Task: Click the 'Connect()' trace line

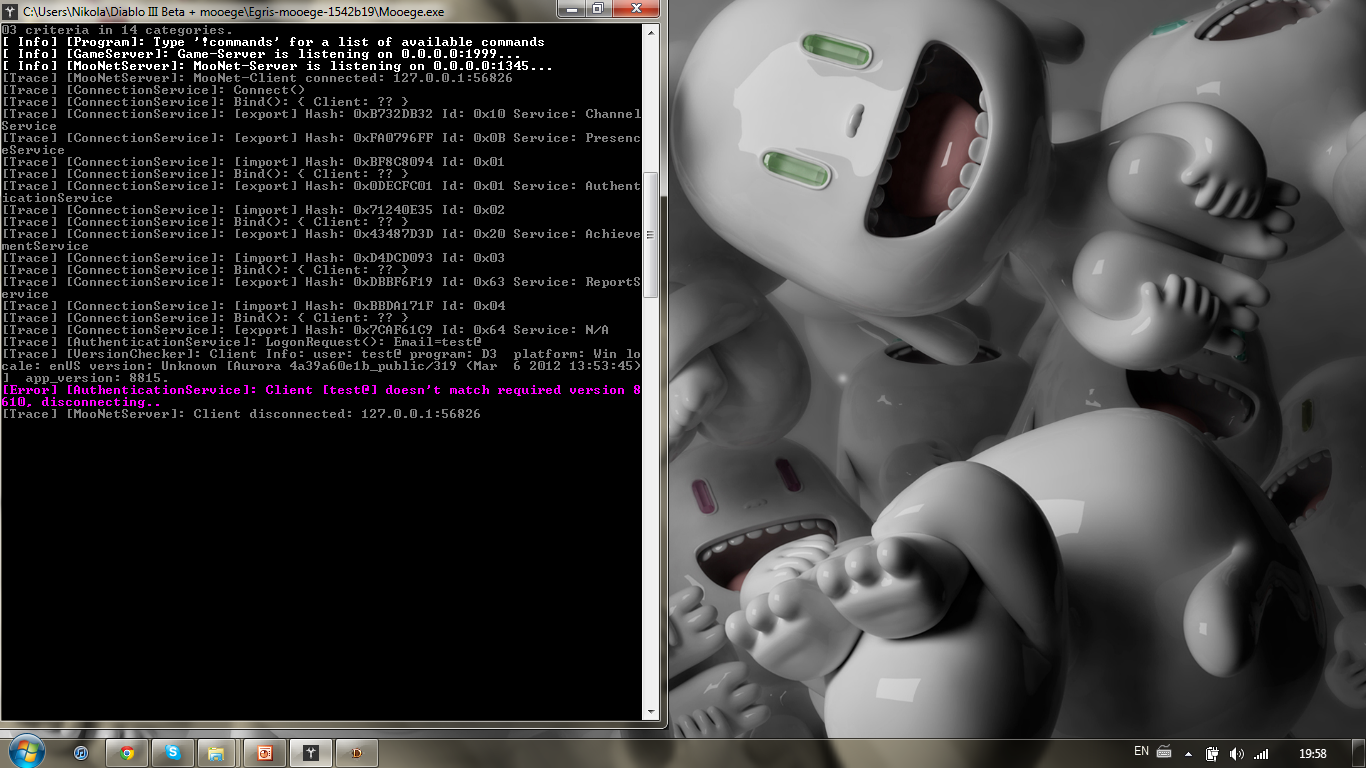Action: tap(153, 90)
